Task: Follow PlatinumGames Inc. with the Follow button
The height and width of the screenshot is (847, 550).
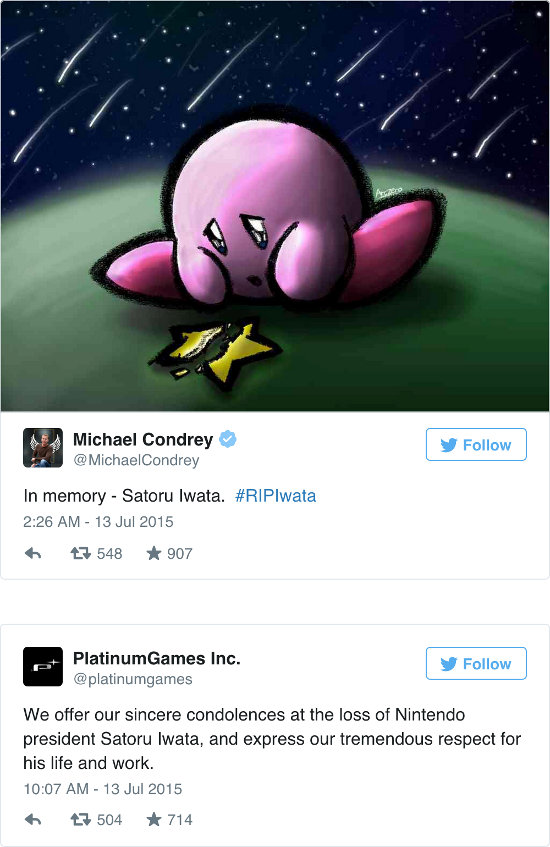Action: (476, 663)
